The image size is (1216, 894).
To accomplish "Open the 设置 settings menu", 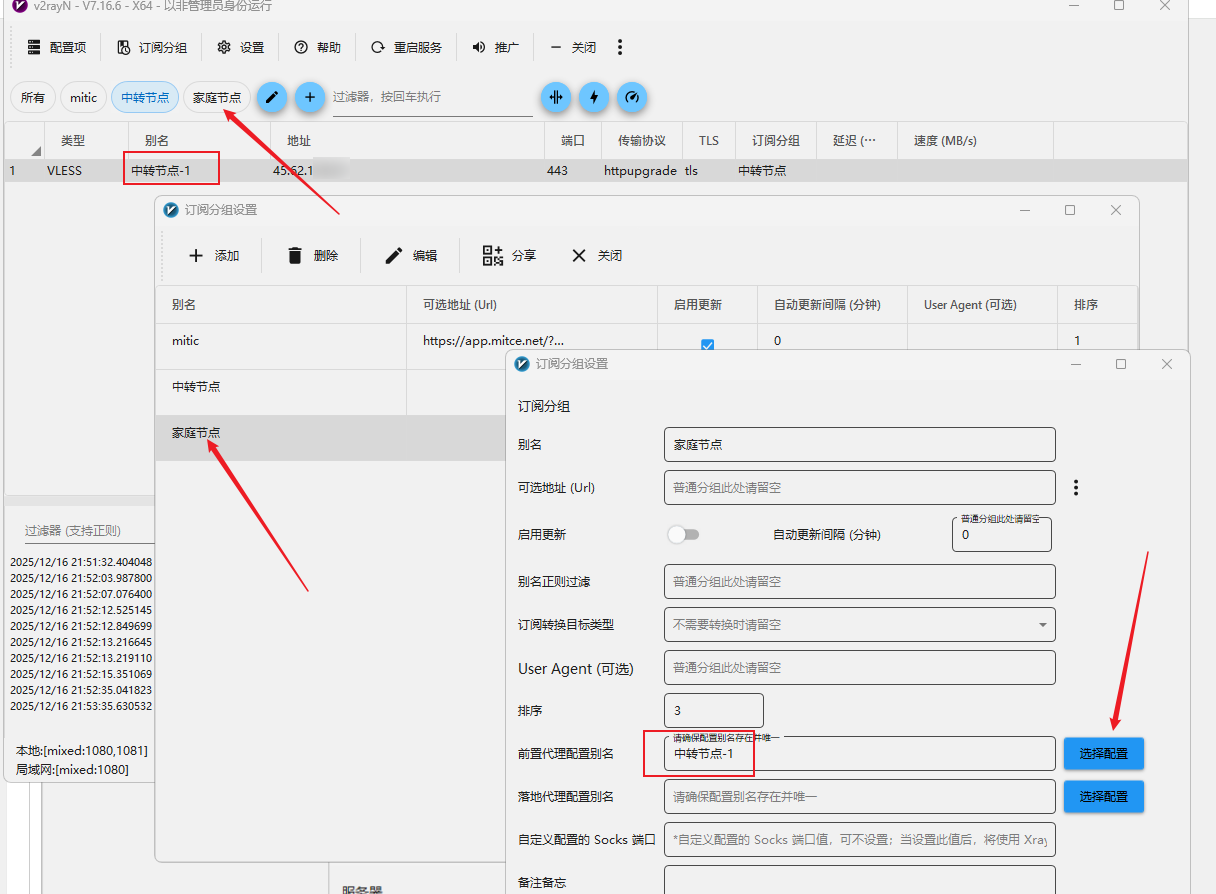I will [241, 47].
